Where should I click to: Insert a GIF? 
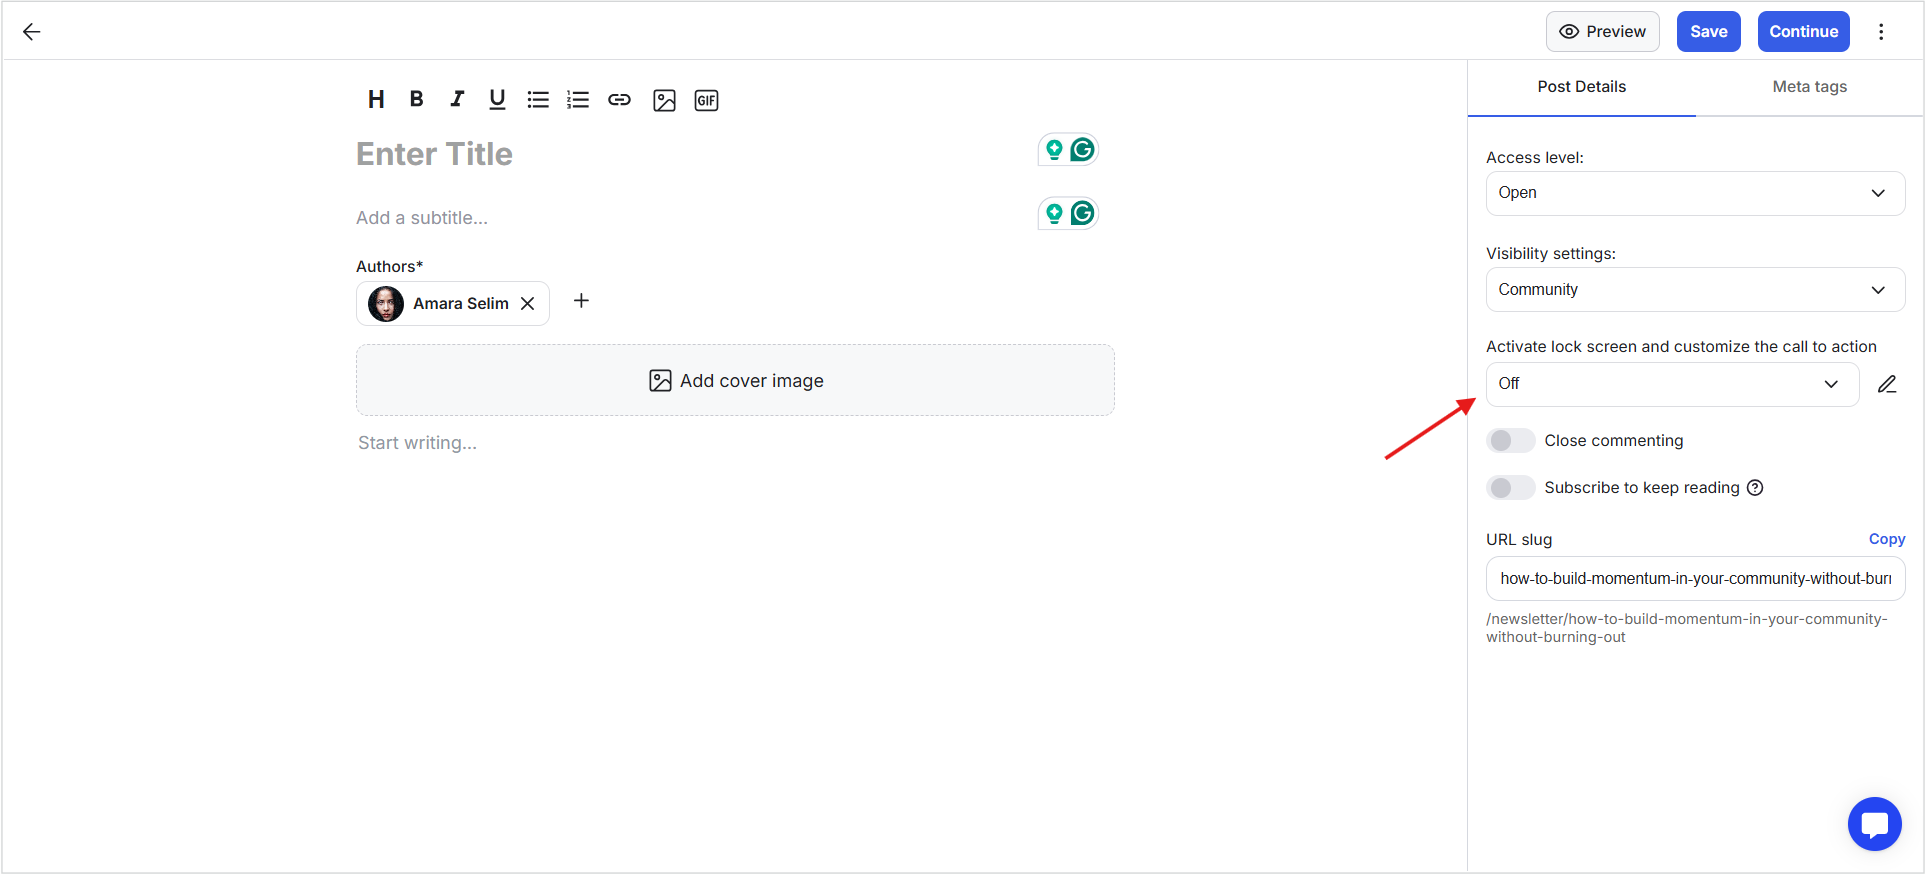click(706, 100)
